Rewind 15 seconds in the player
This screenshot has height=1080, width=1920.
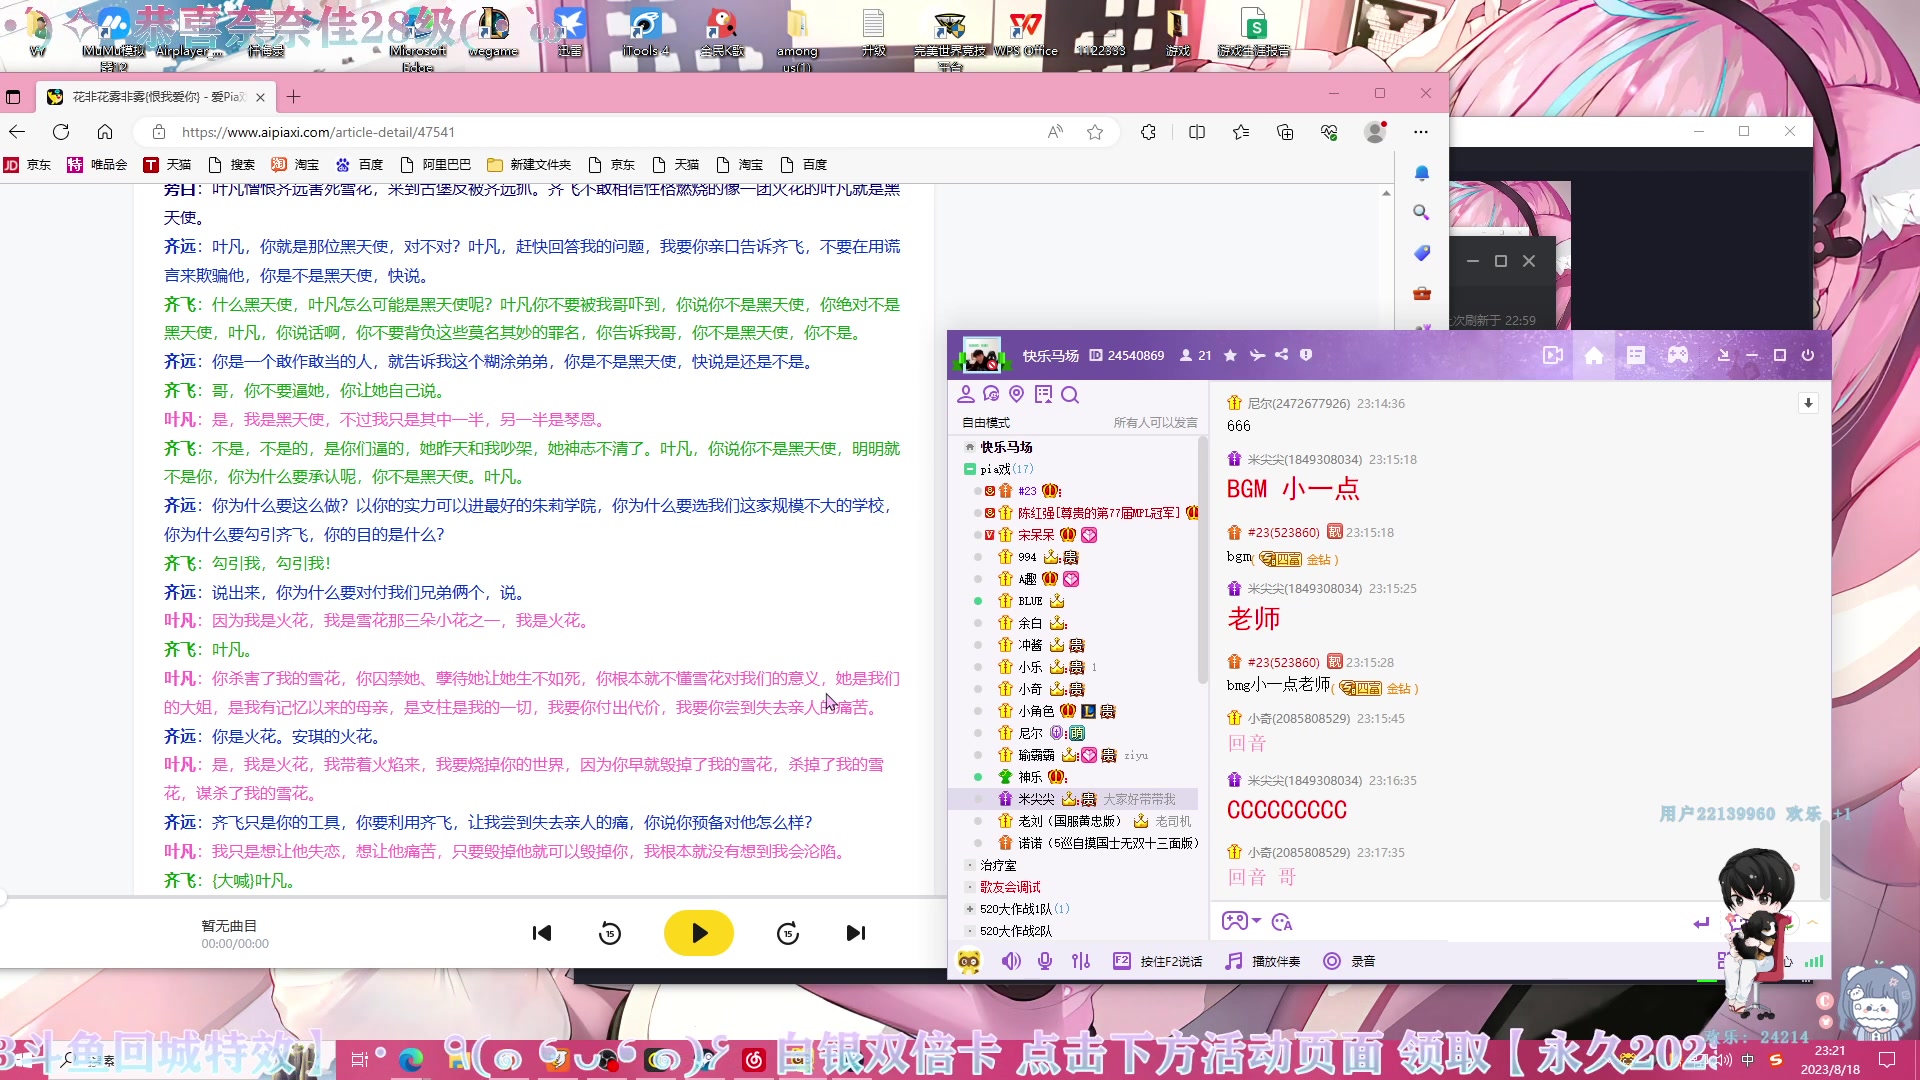tap(610, 934)
